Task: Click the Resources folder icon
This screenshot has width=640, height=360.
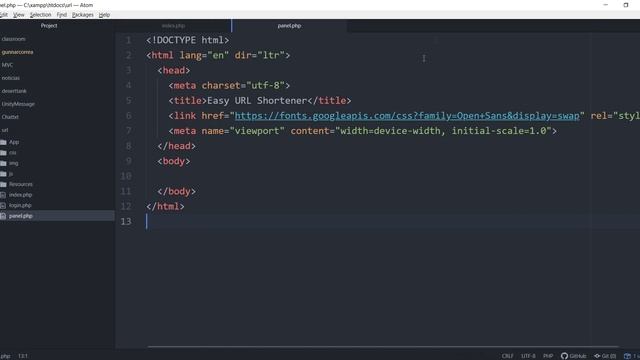Action: tap(3, 184)
